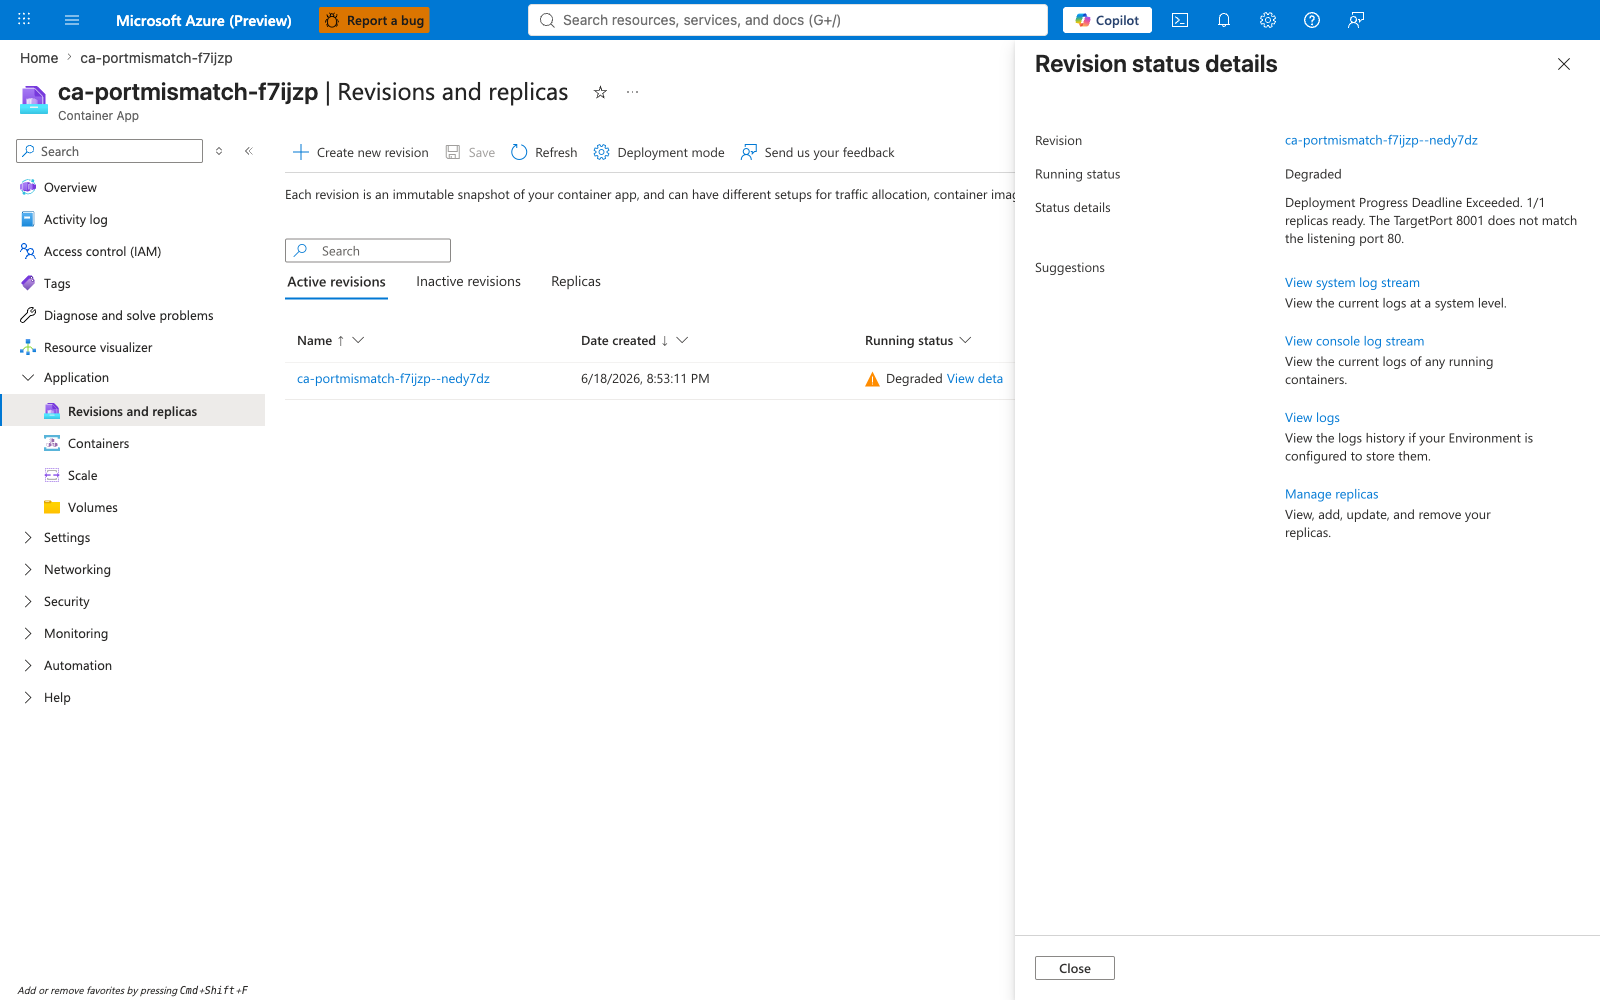Viewport: 1600px width, 1000px height.
Task: Click the global search resources field
Action: click(x=788, y=20)
